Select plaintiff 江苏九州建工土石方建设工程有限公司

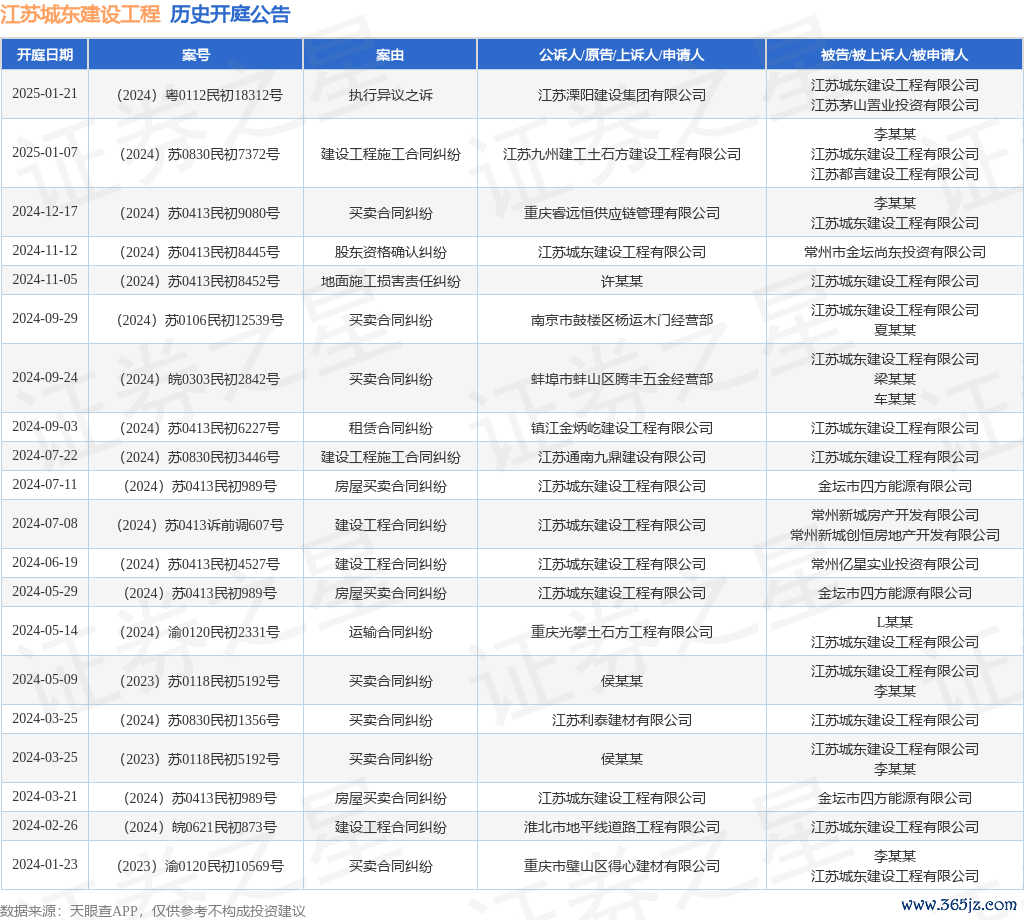point(621,154)
